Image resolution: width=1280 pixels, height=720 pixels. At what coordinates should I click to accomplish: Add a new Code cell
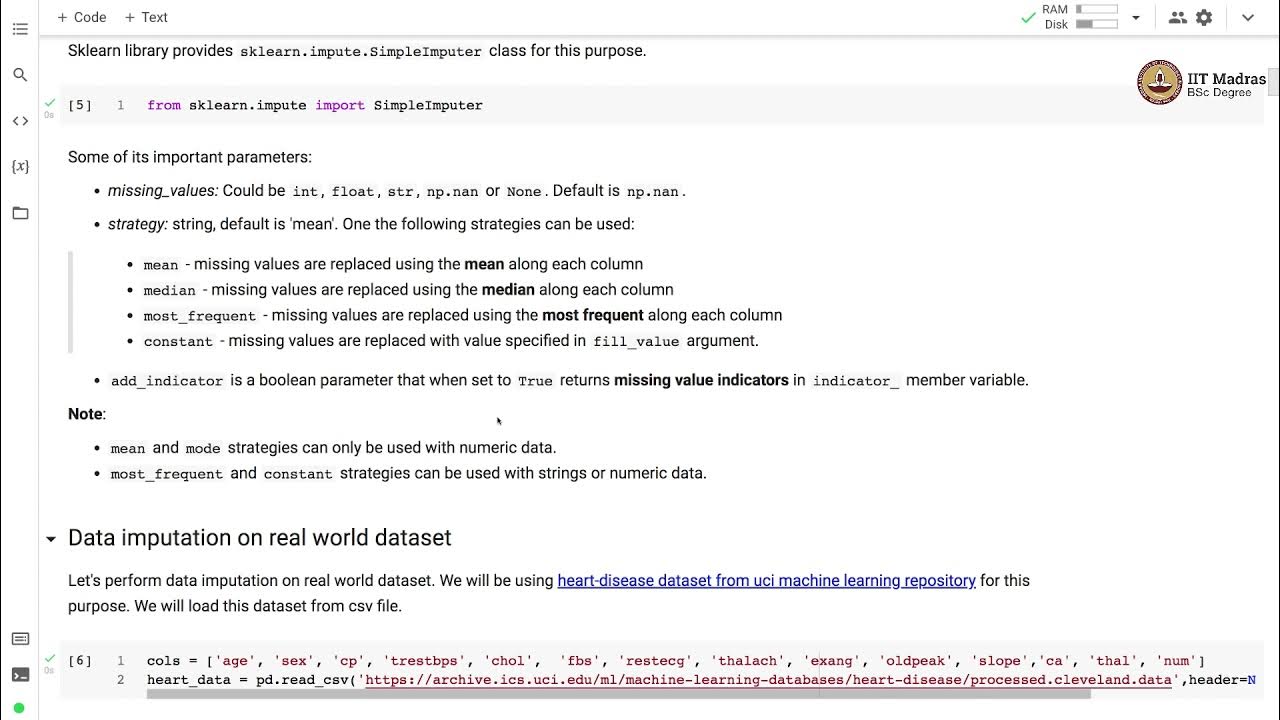tap(82, 17)
